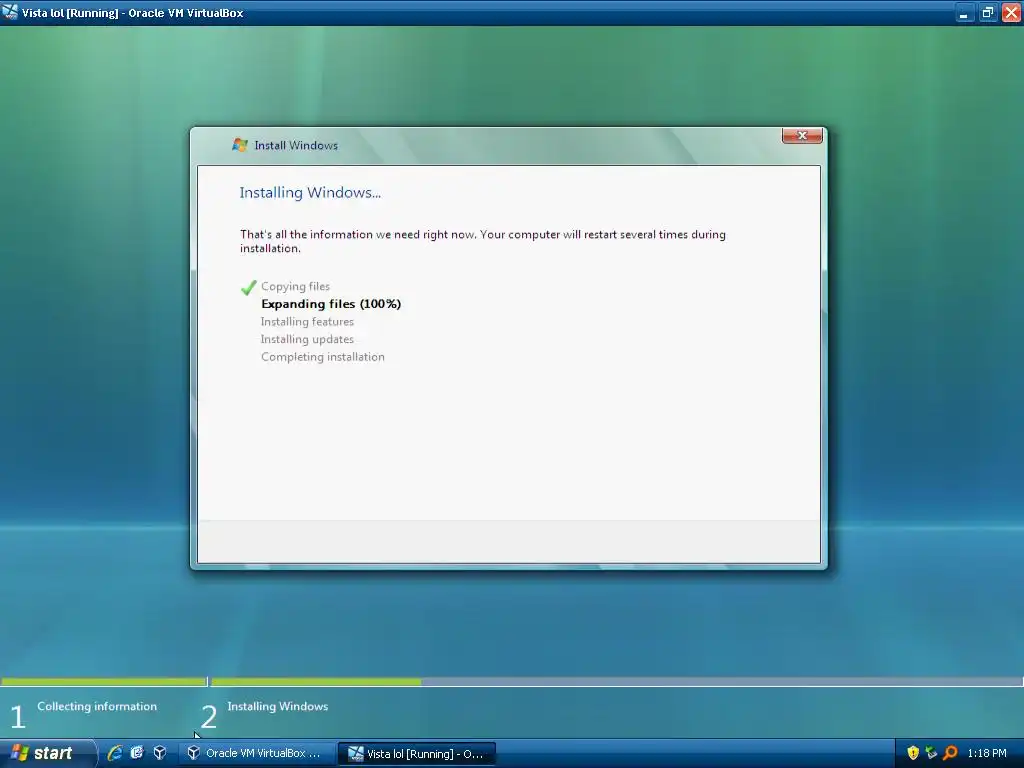This screenshot has height=768, width=1024.
Task: Click the Installing Windows stage progress bar
Action: click(x=616, y=681)
